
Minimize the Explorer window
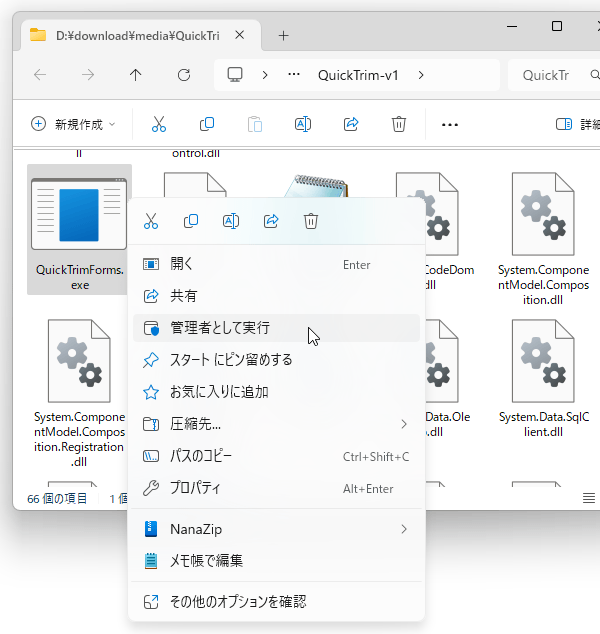512,26
